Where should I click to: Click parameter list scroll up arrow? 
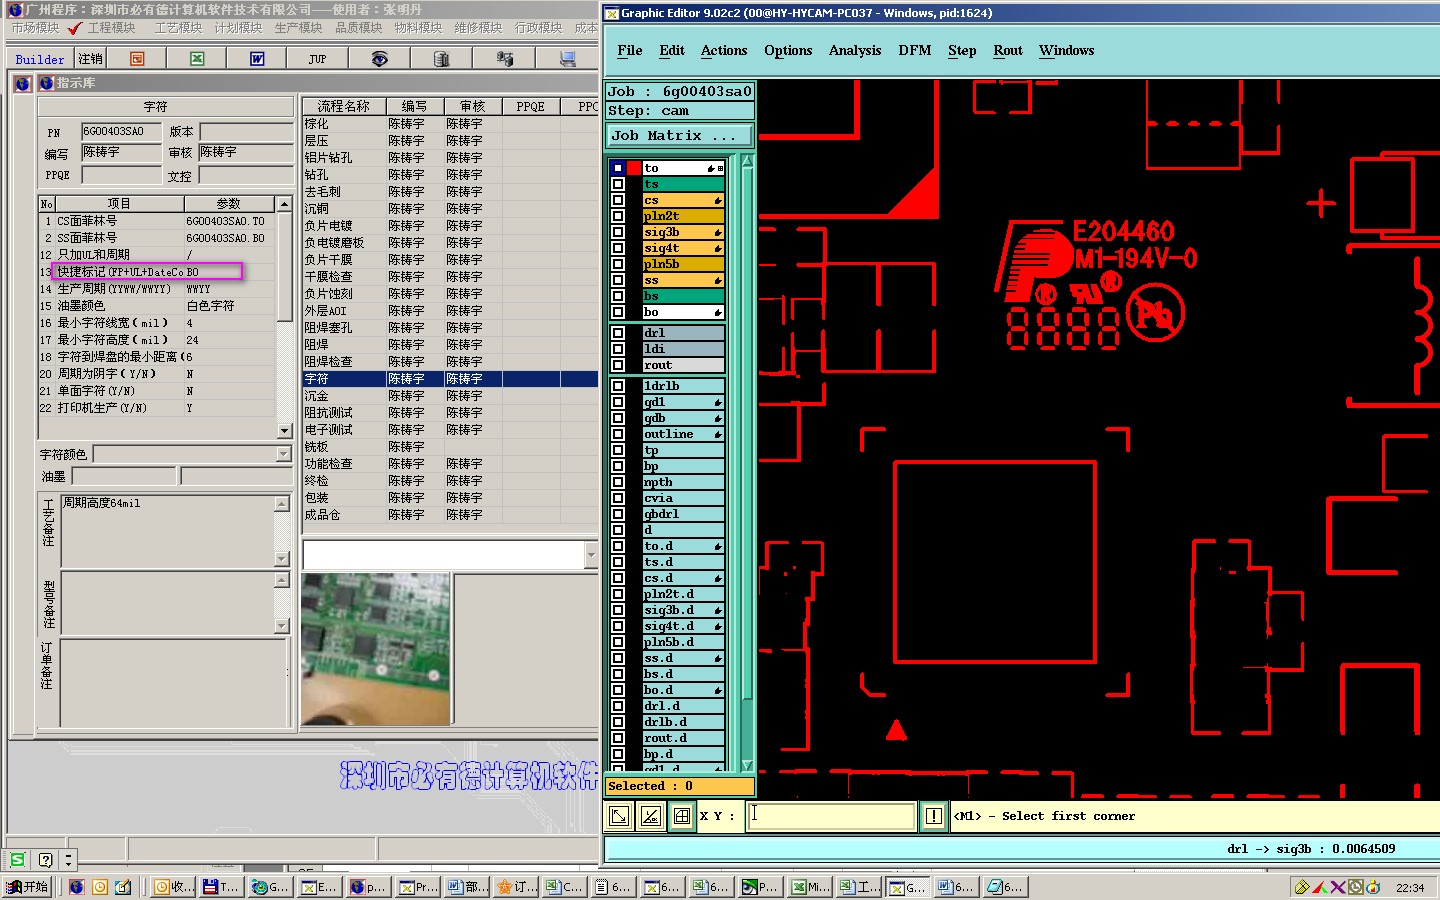284,204
